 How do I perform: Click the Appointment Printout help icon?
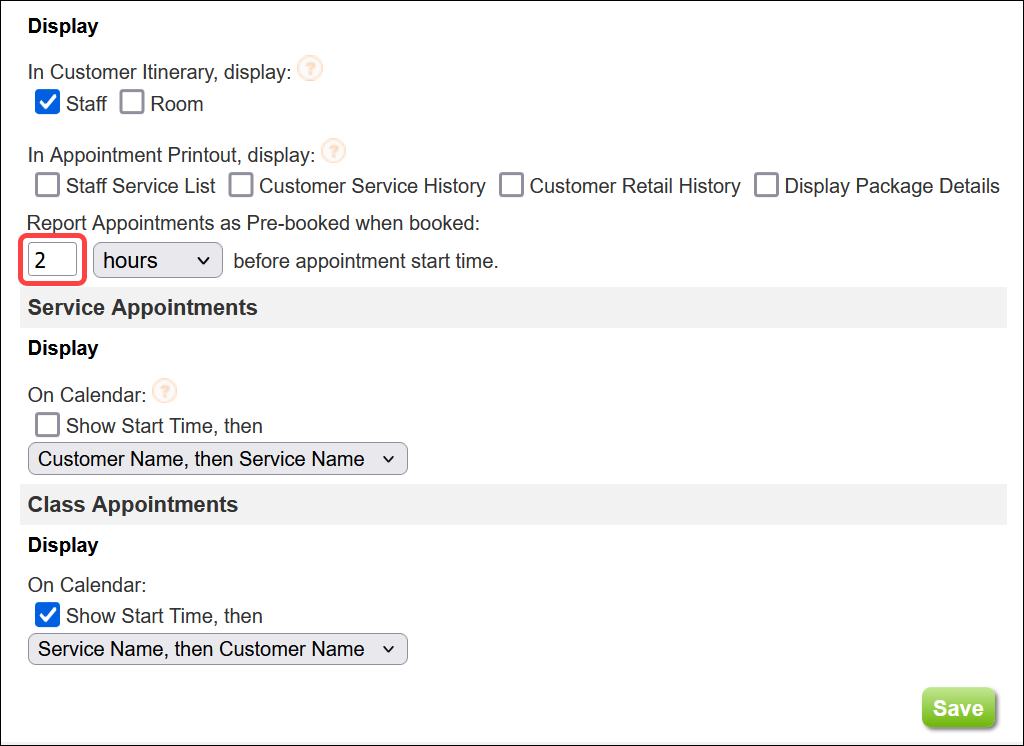tap(333, 150)
